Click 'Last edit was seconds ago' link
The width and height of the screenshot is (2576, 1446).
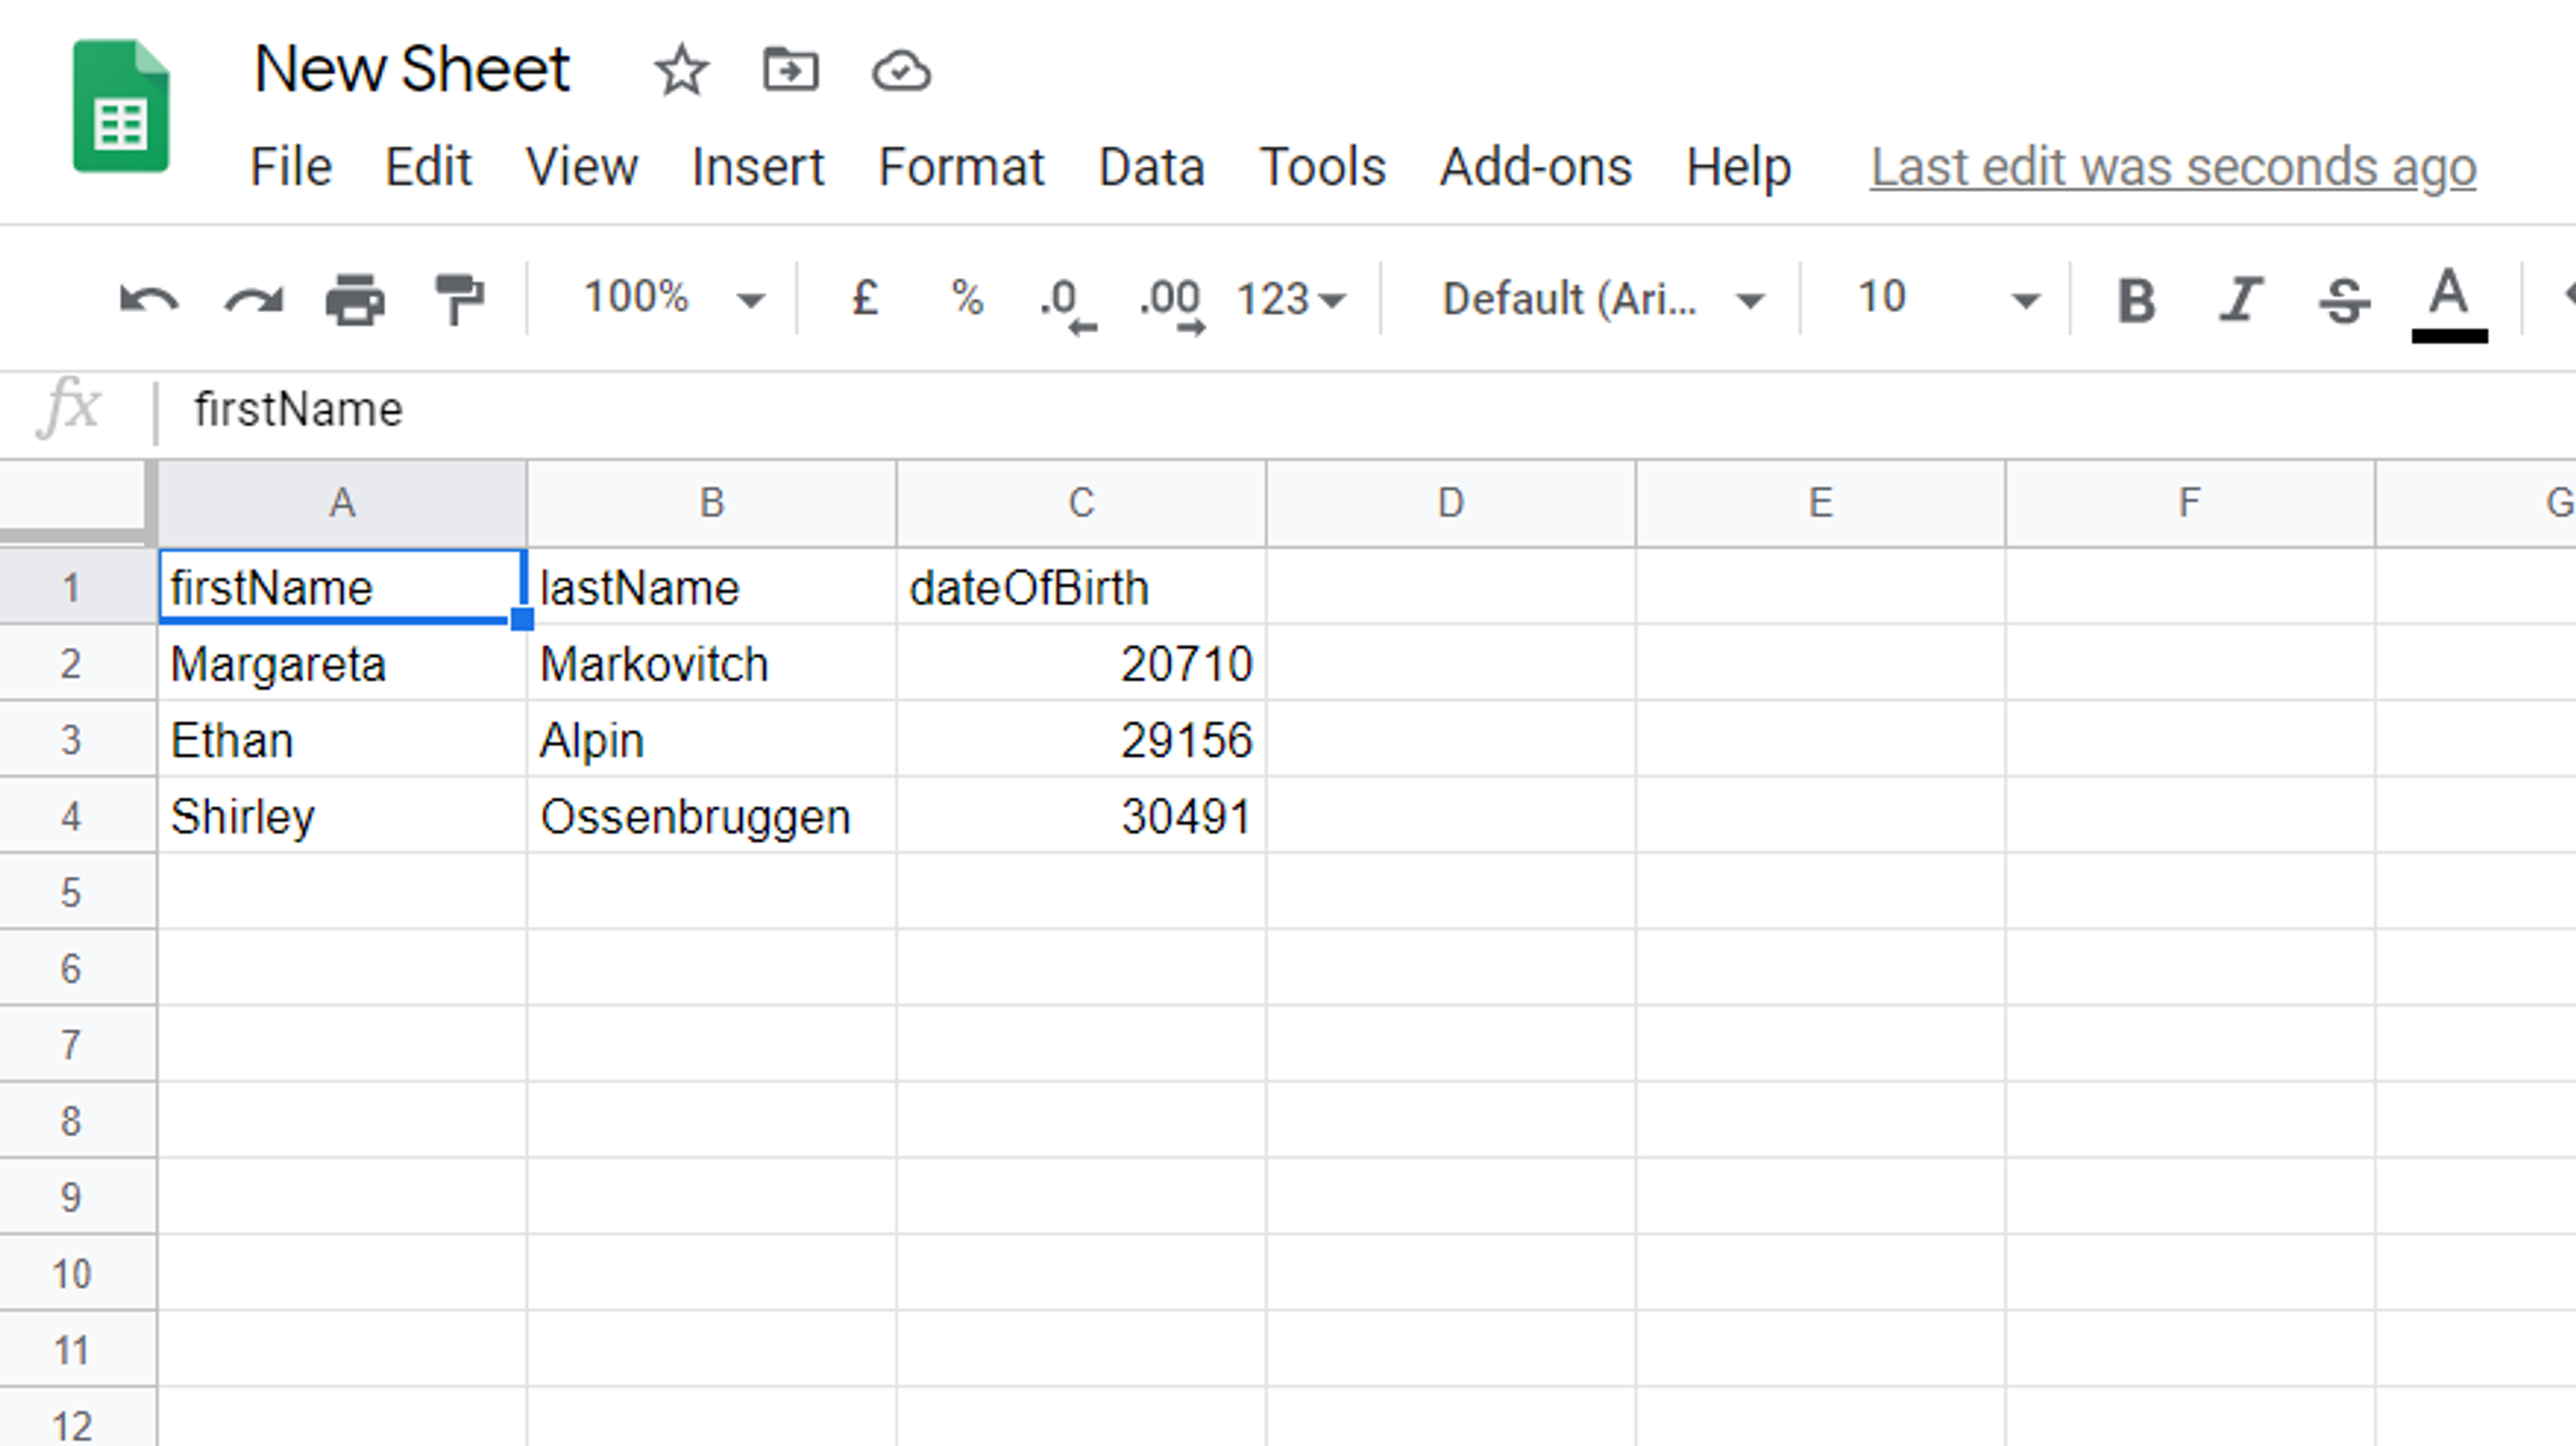(2173, 167)
